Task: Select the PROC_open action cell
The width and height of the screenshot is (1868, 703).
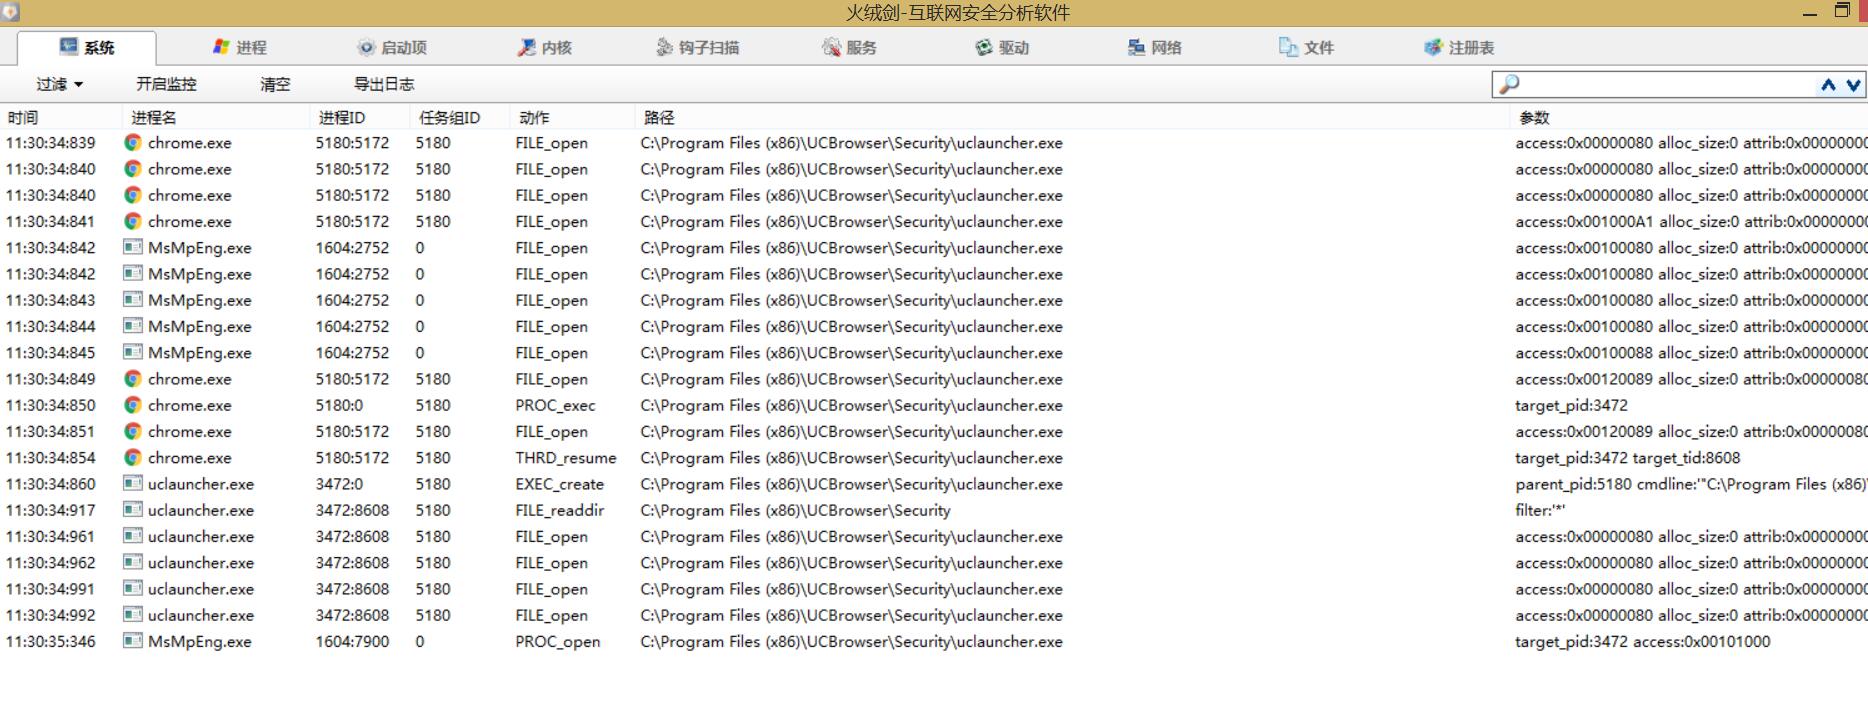Action: (x=557, y=641)
